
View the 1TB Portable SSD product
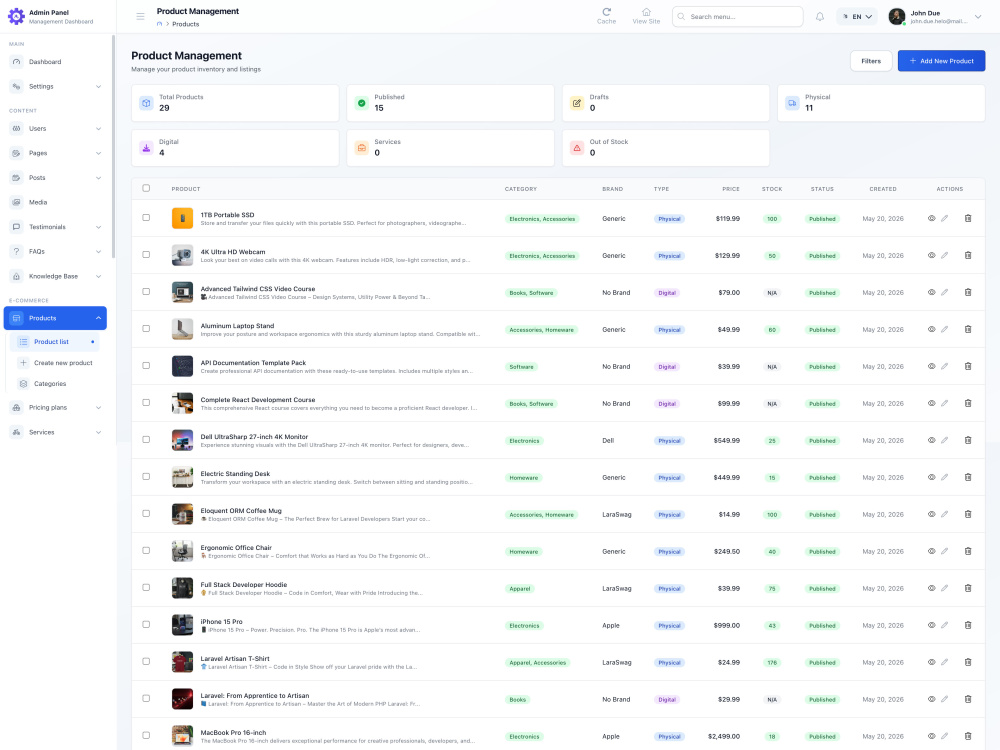tap(931, 218)
